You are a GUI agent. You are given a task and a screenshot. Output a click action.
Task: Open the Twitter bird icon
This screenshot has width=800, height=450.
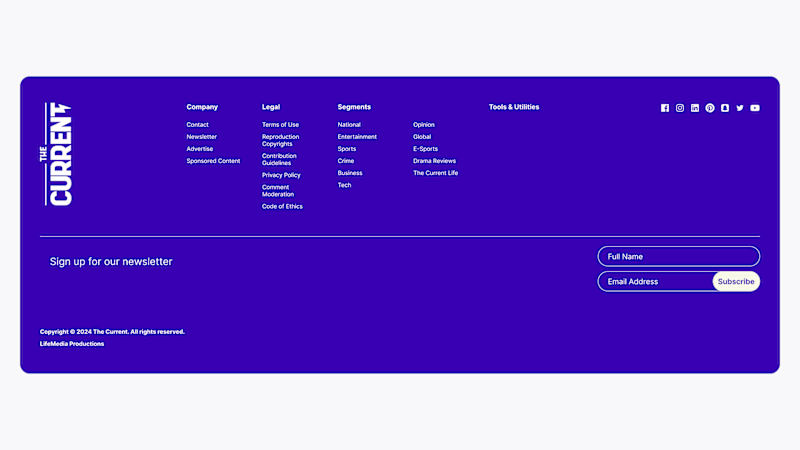(x=740, y=108)
